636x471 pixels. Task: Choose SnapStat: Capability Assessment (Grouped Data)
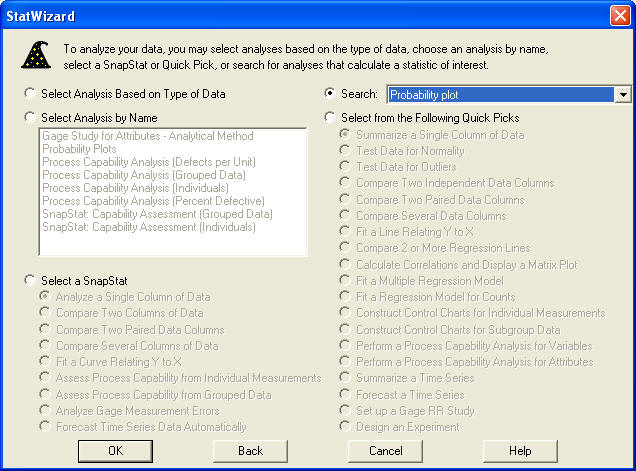pos(157,214)
